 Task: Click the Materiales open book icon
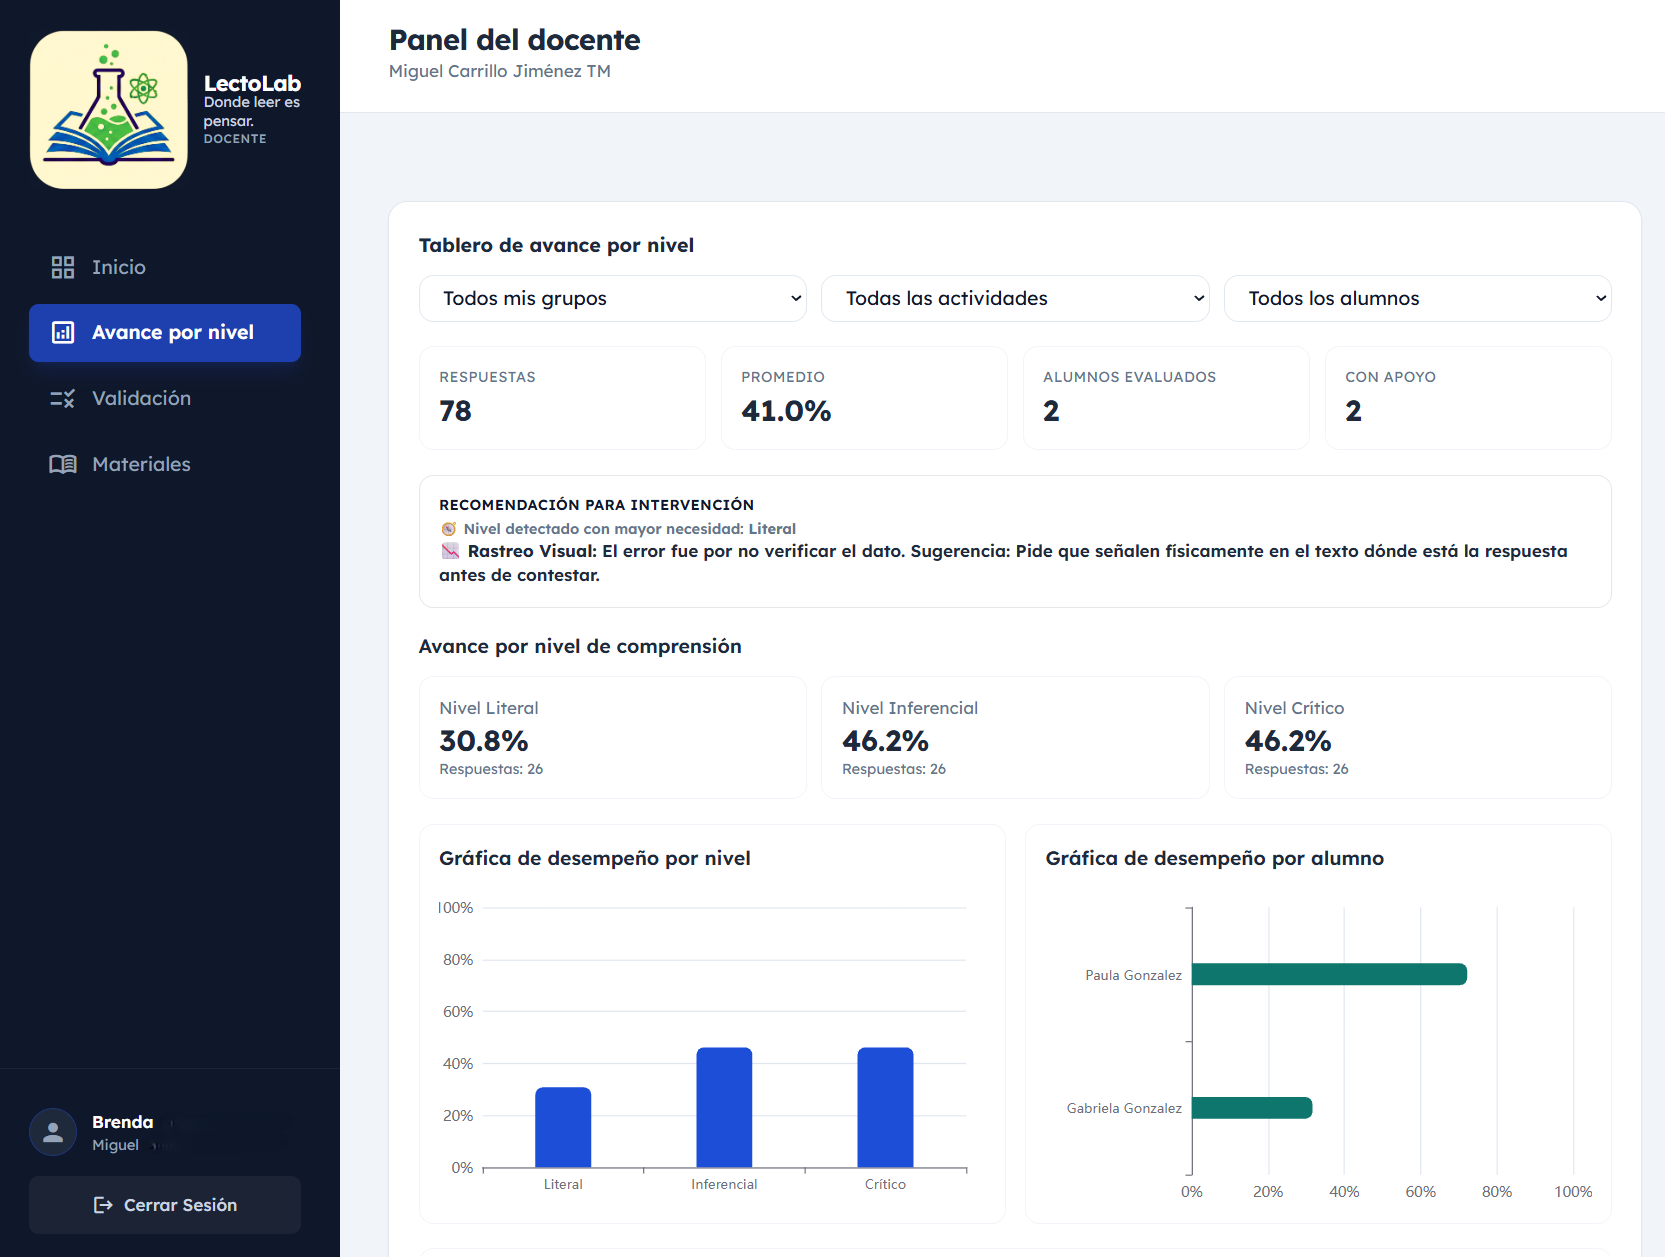pos(63,464)
